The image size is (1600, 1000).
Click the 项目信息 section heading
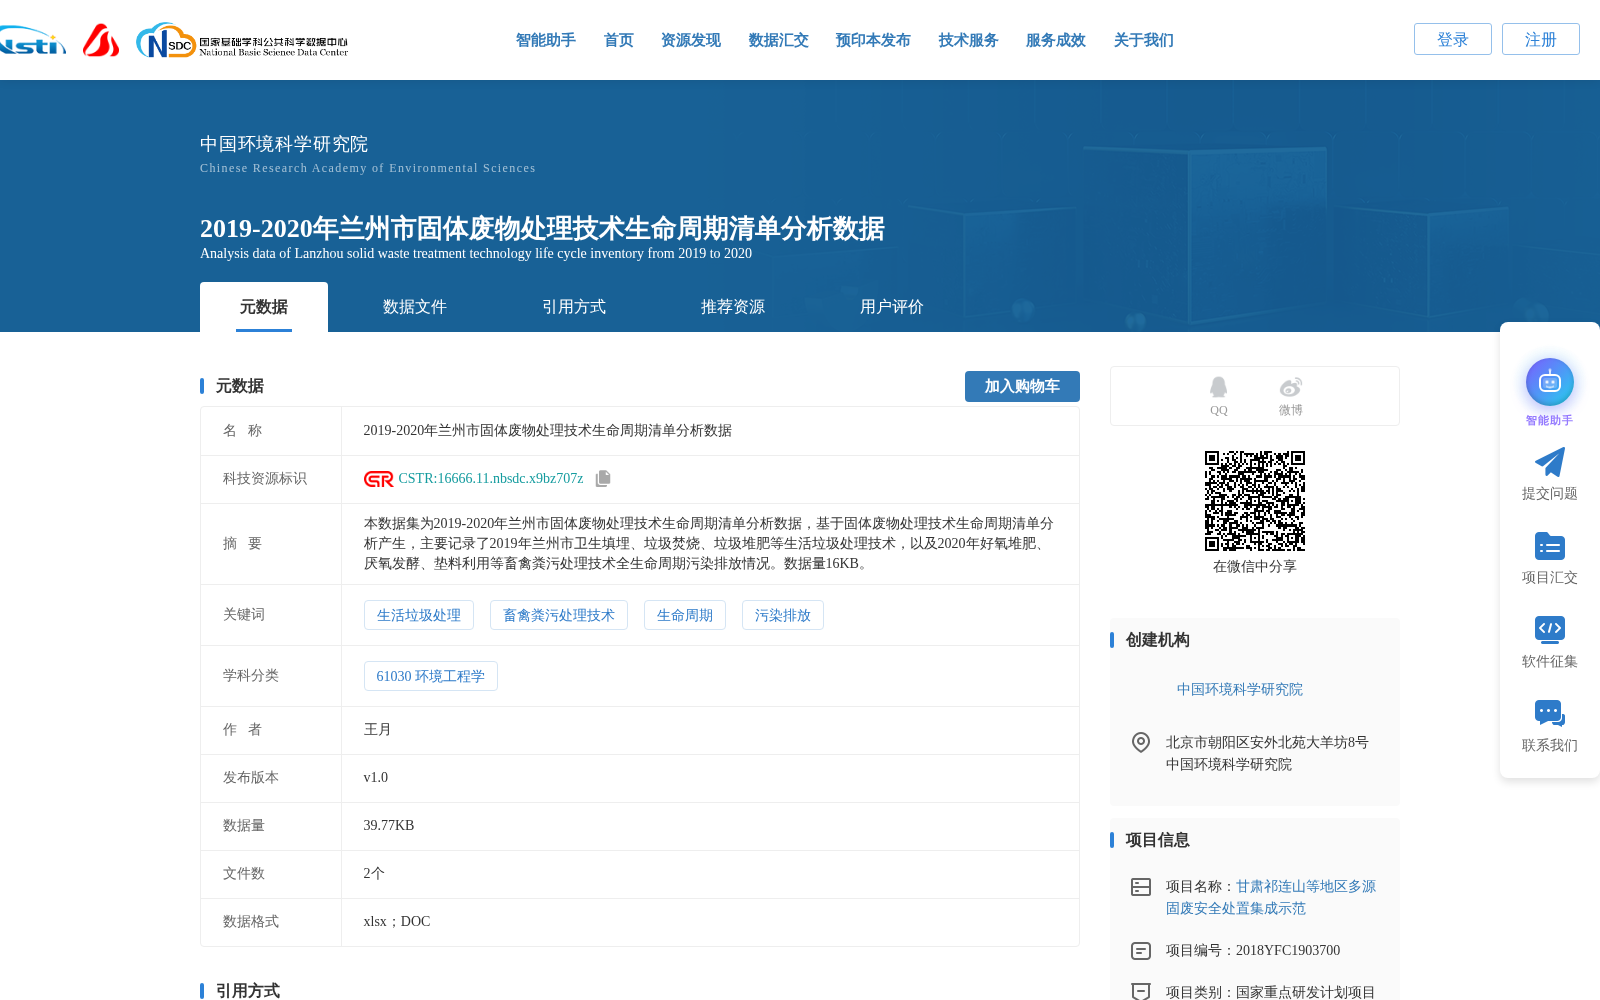tap(1158, 840)
